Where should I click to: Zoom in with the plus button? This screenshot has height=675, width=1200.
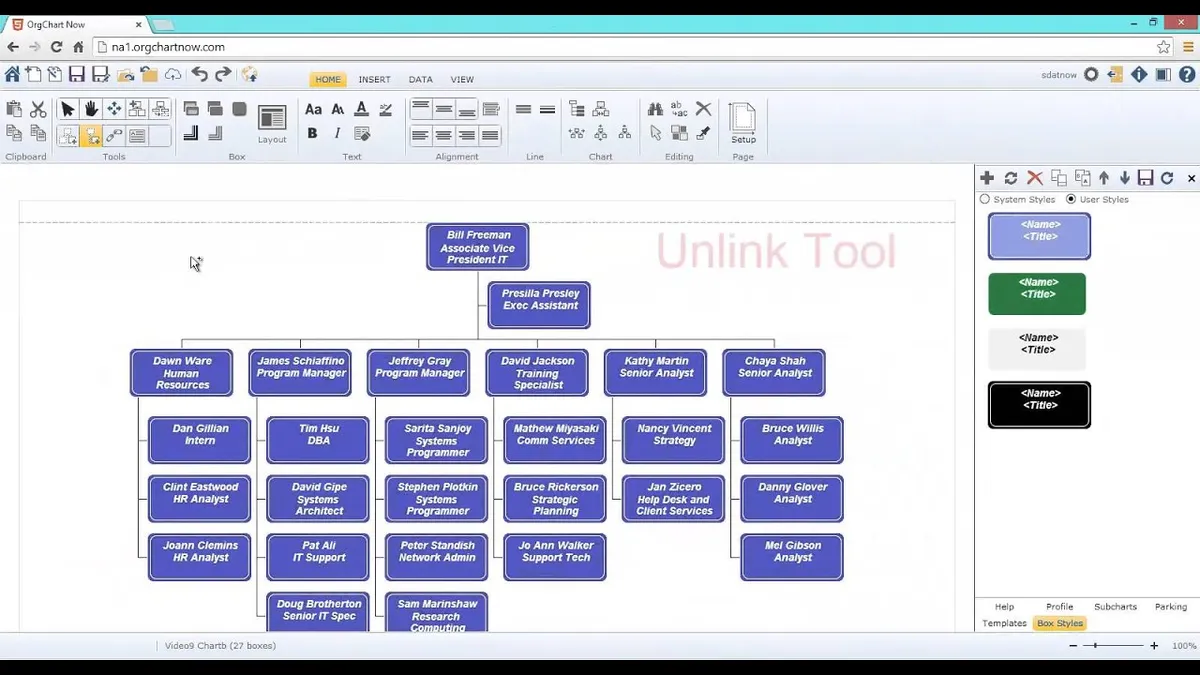coord(1153,646)
